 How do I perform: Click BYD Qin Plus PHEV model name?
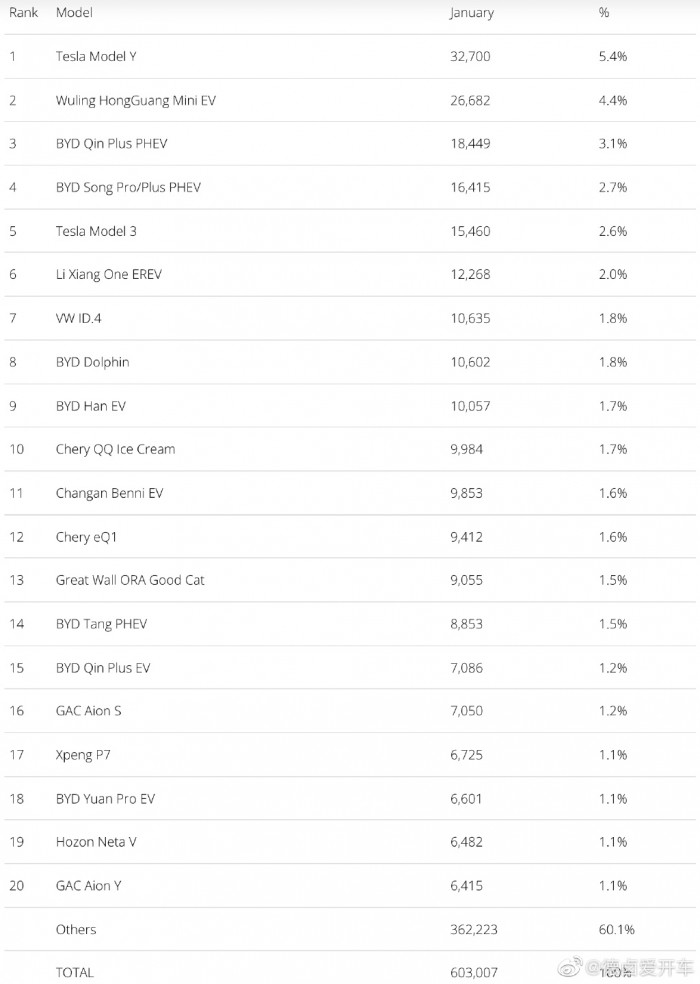[111, 143]
